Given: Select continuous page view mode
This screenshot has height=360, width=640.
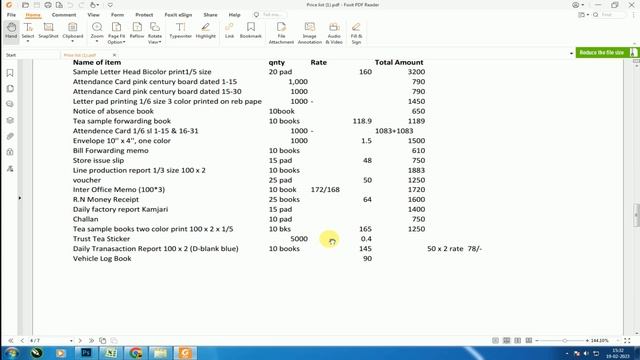Looking at the screenshot, I should pos(507,340).
